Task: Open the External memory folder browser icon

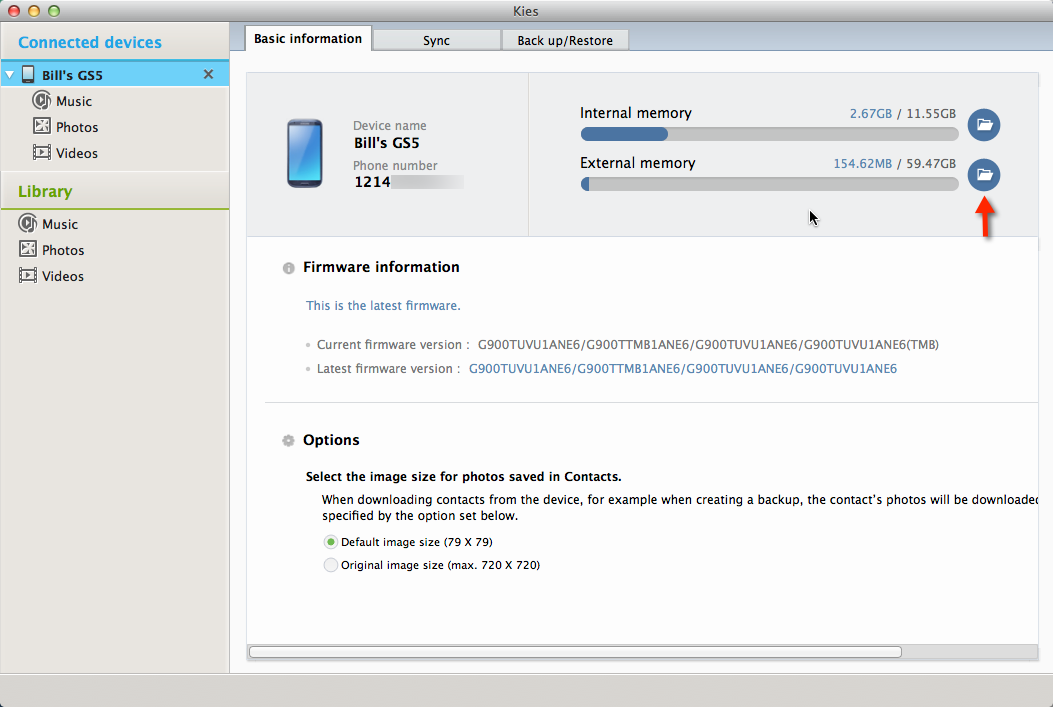Action: (984, 175)
